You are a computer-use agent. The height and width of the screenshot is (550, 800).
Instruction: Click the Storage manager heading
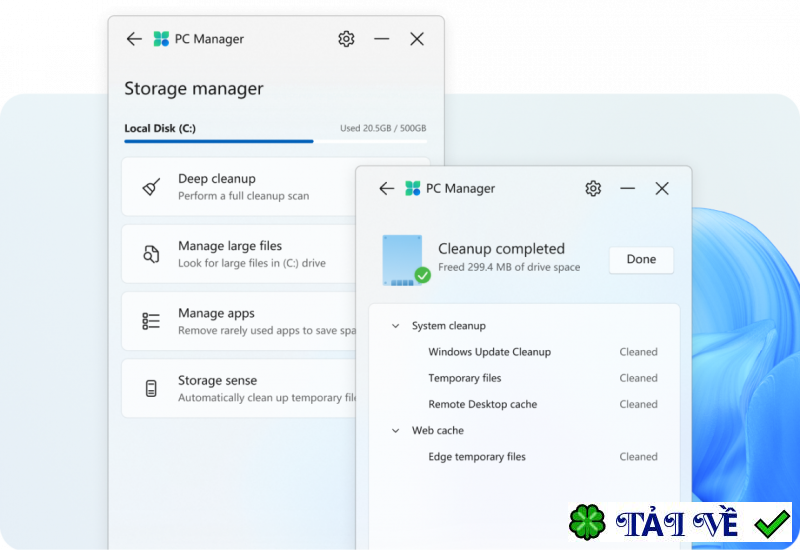[194, 88]
